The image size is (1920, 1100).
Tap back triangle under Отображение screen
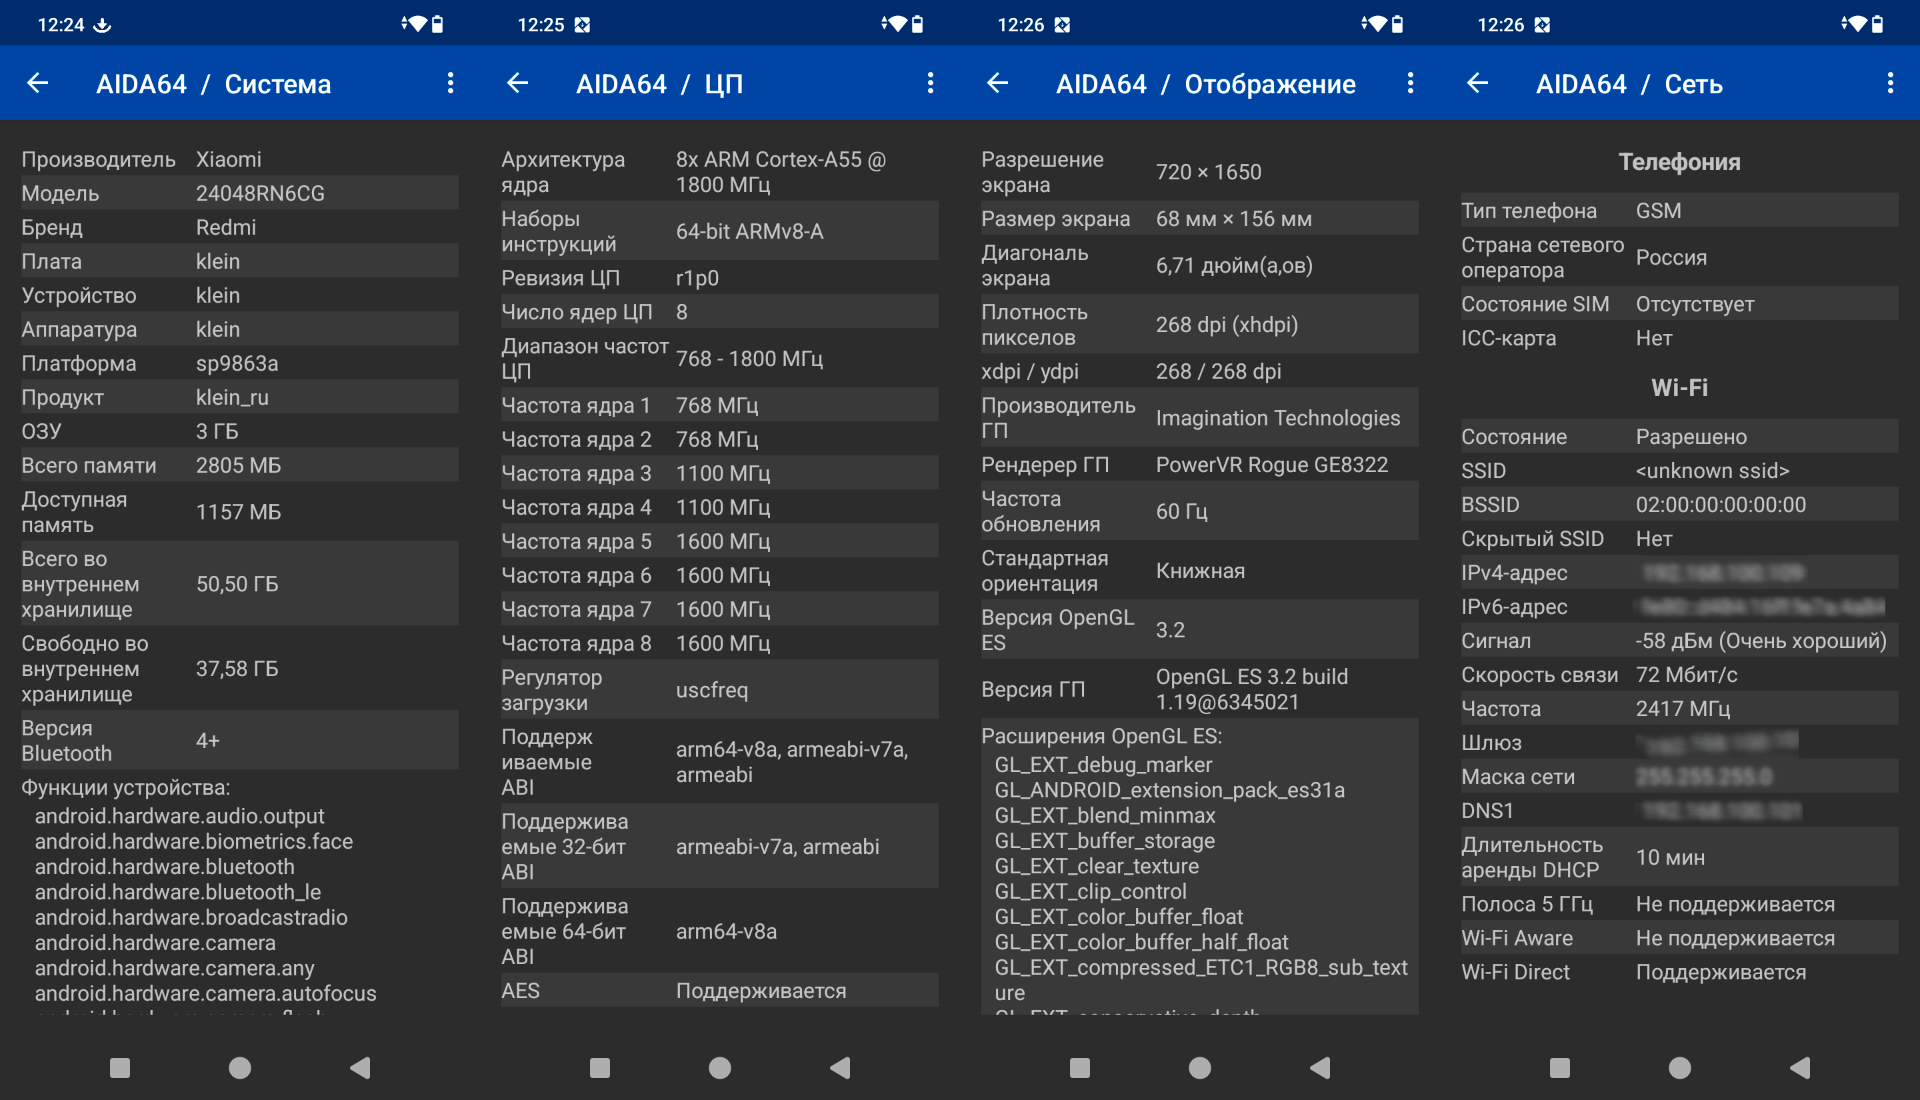tap(1320, 1068)
